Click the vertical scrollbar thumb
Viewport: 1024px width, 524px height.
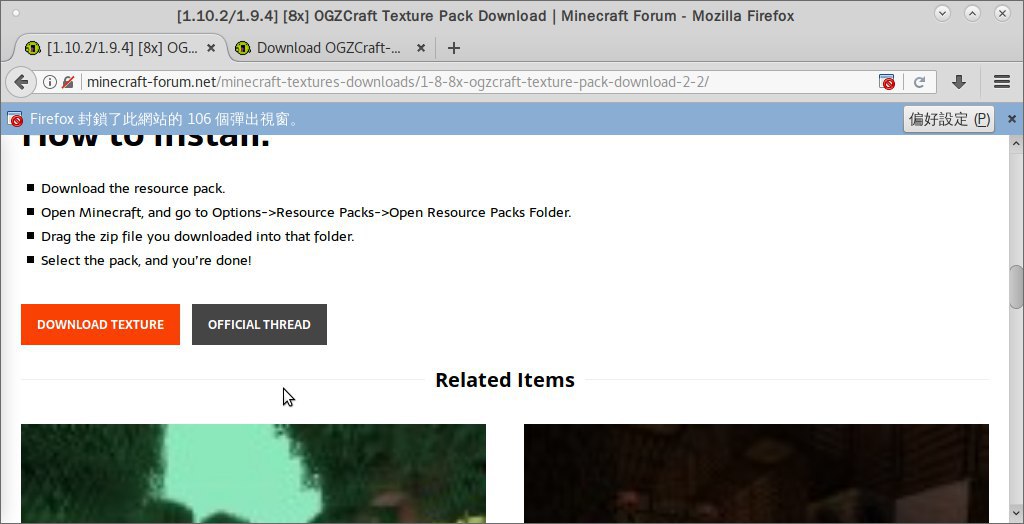1016,286
